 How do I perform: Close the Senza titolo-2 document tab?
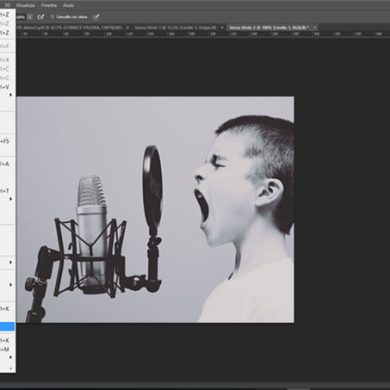point(315,28)
